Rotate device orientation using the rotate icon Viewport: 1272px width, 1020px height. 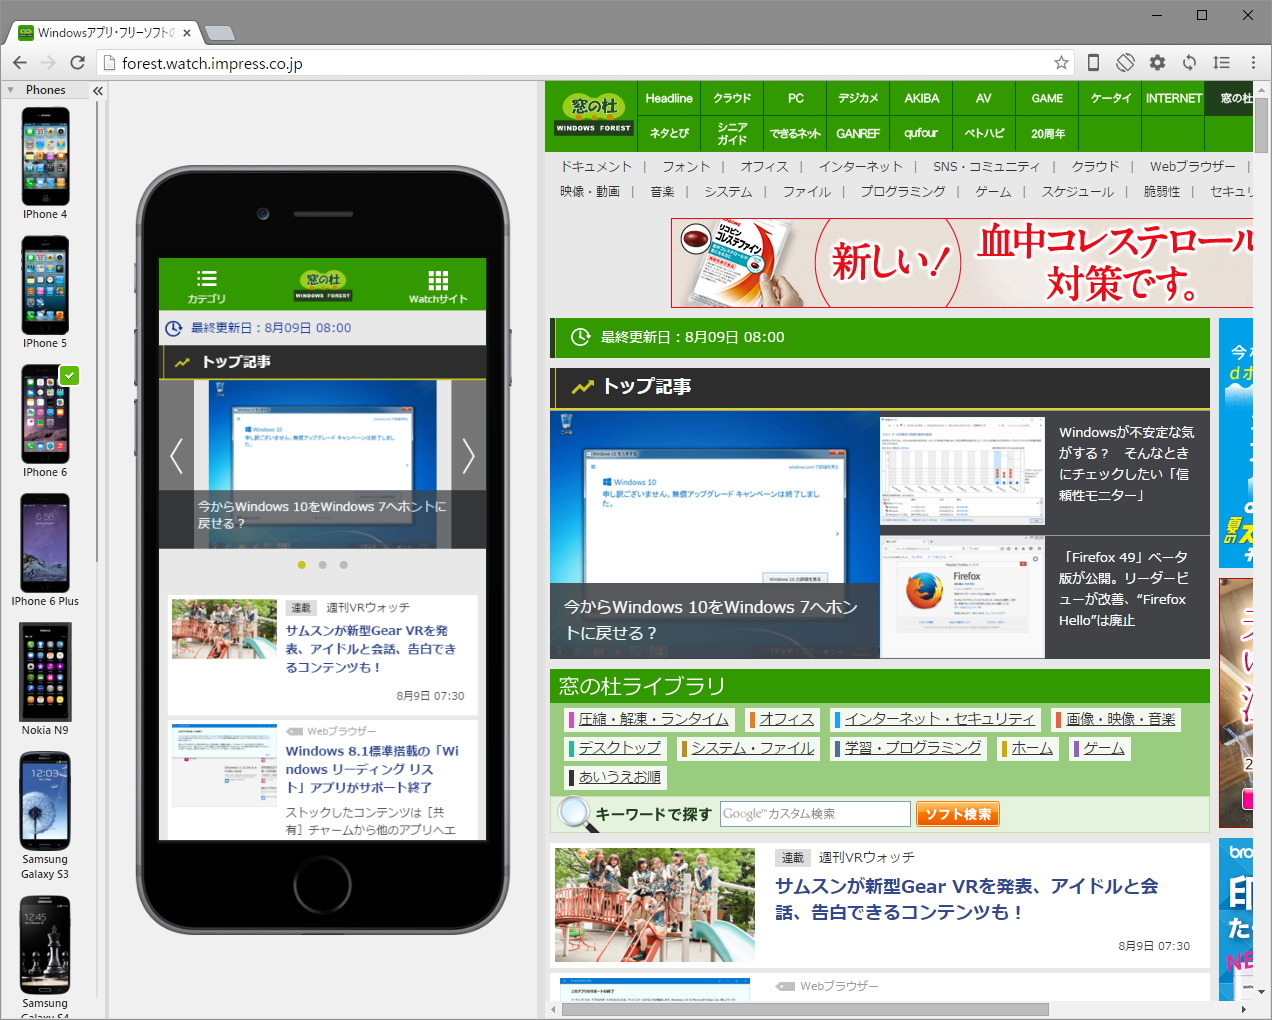point(1125,62)
